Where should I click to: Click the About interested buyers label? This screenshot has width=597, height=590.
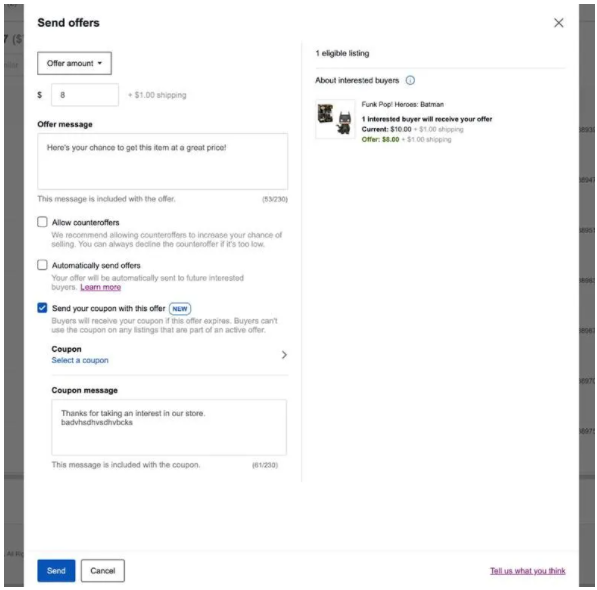point(357,80)
